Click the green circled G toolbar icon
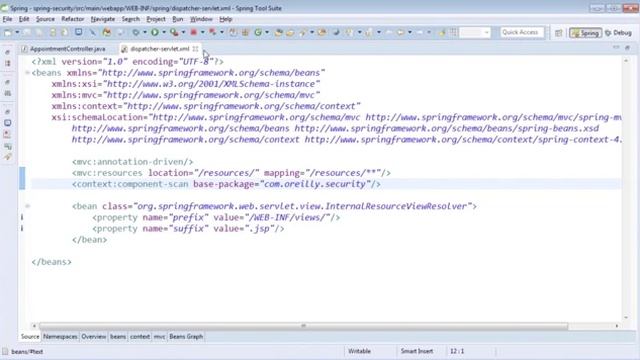This screenshot has width=640, height=360. click(x=258, y=32)
